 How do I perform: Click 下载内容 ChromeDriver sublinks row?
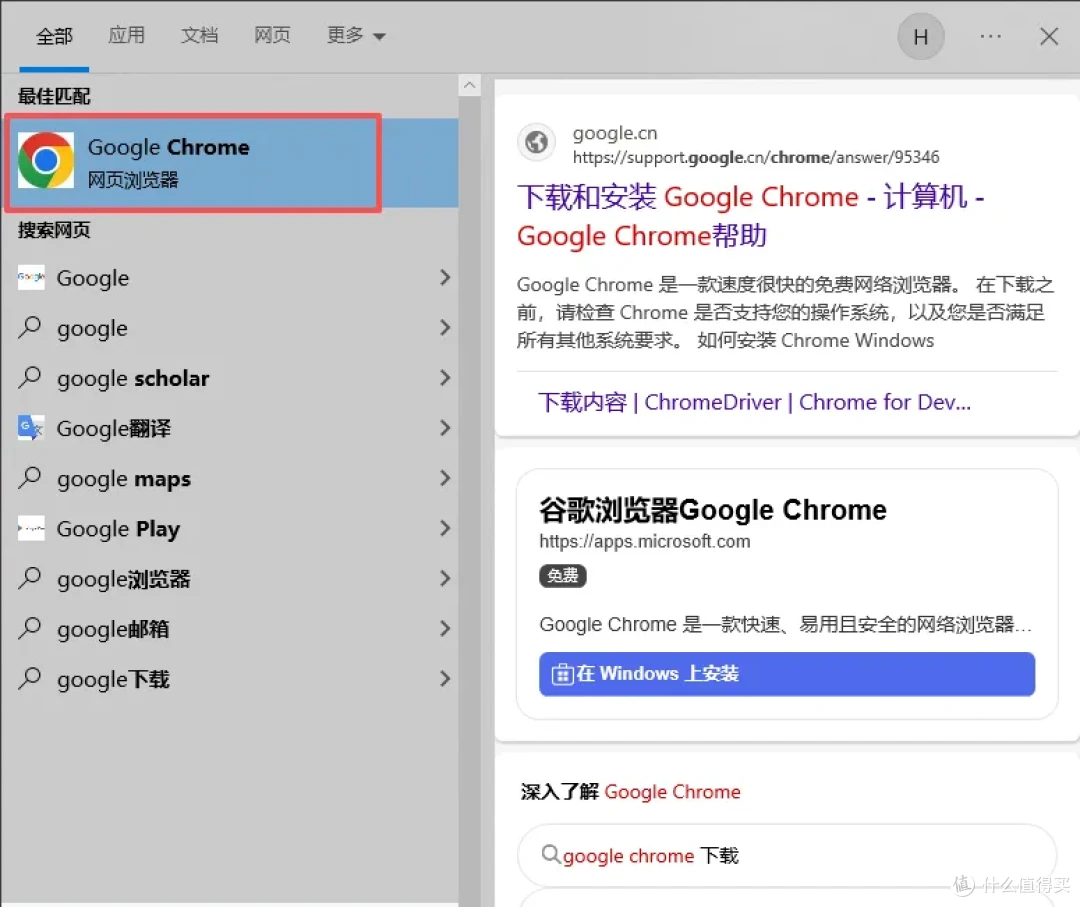pos(754,402)
